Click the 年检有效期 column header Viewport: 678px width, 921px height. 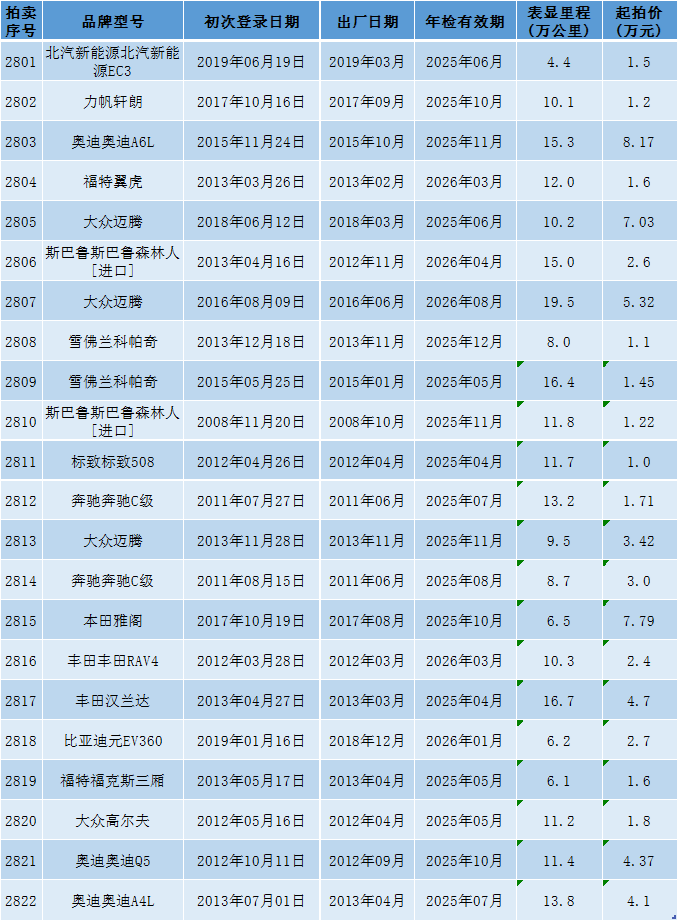(465, 21)
